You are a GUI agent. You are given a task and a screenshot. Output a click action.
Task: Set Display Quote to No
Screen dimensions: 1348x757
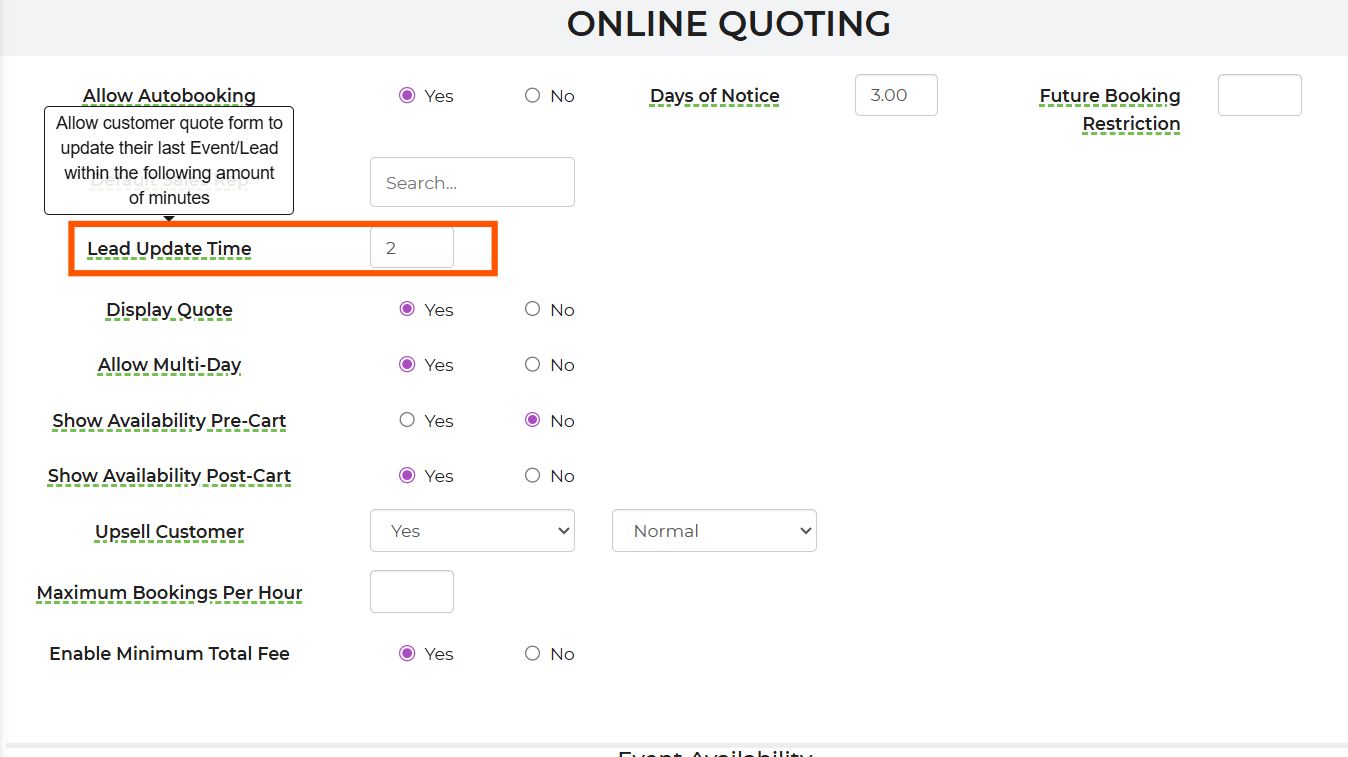532,310
